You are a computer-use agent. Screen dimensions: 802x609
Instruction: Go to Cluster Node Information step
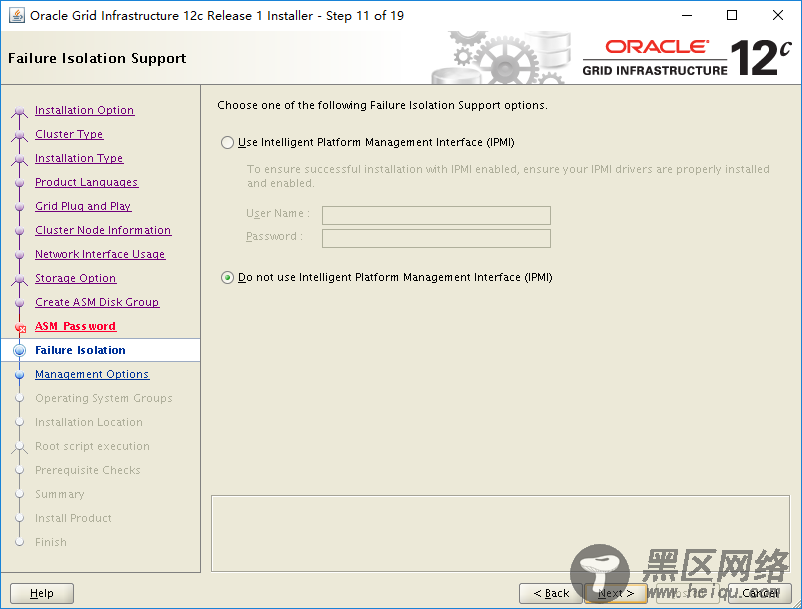point(103,230)
